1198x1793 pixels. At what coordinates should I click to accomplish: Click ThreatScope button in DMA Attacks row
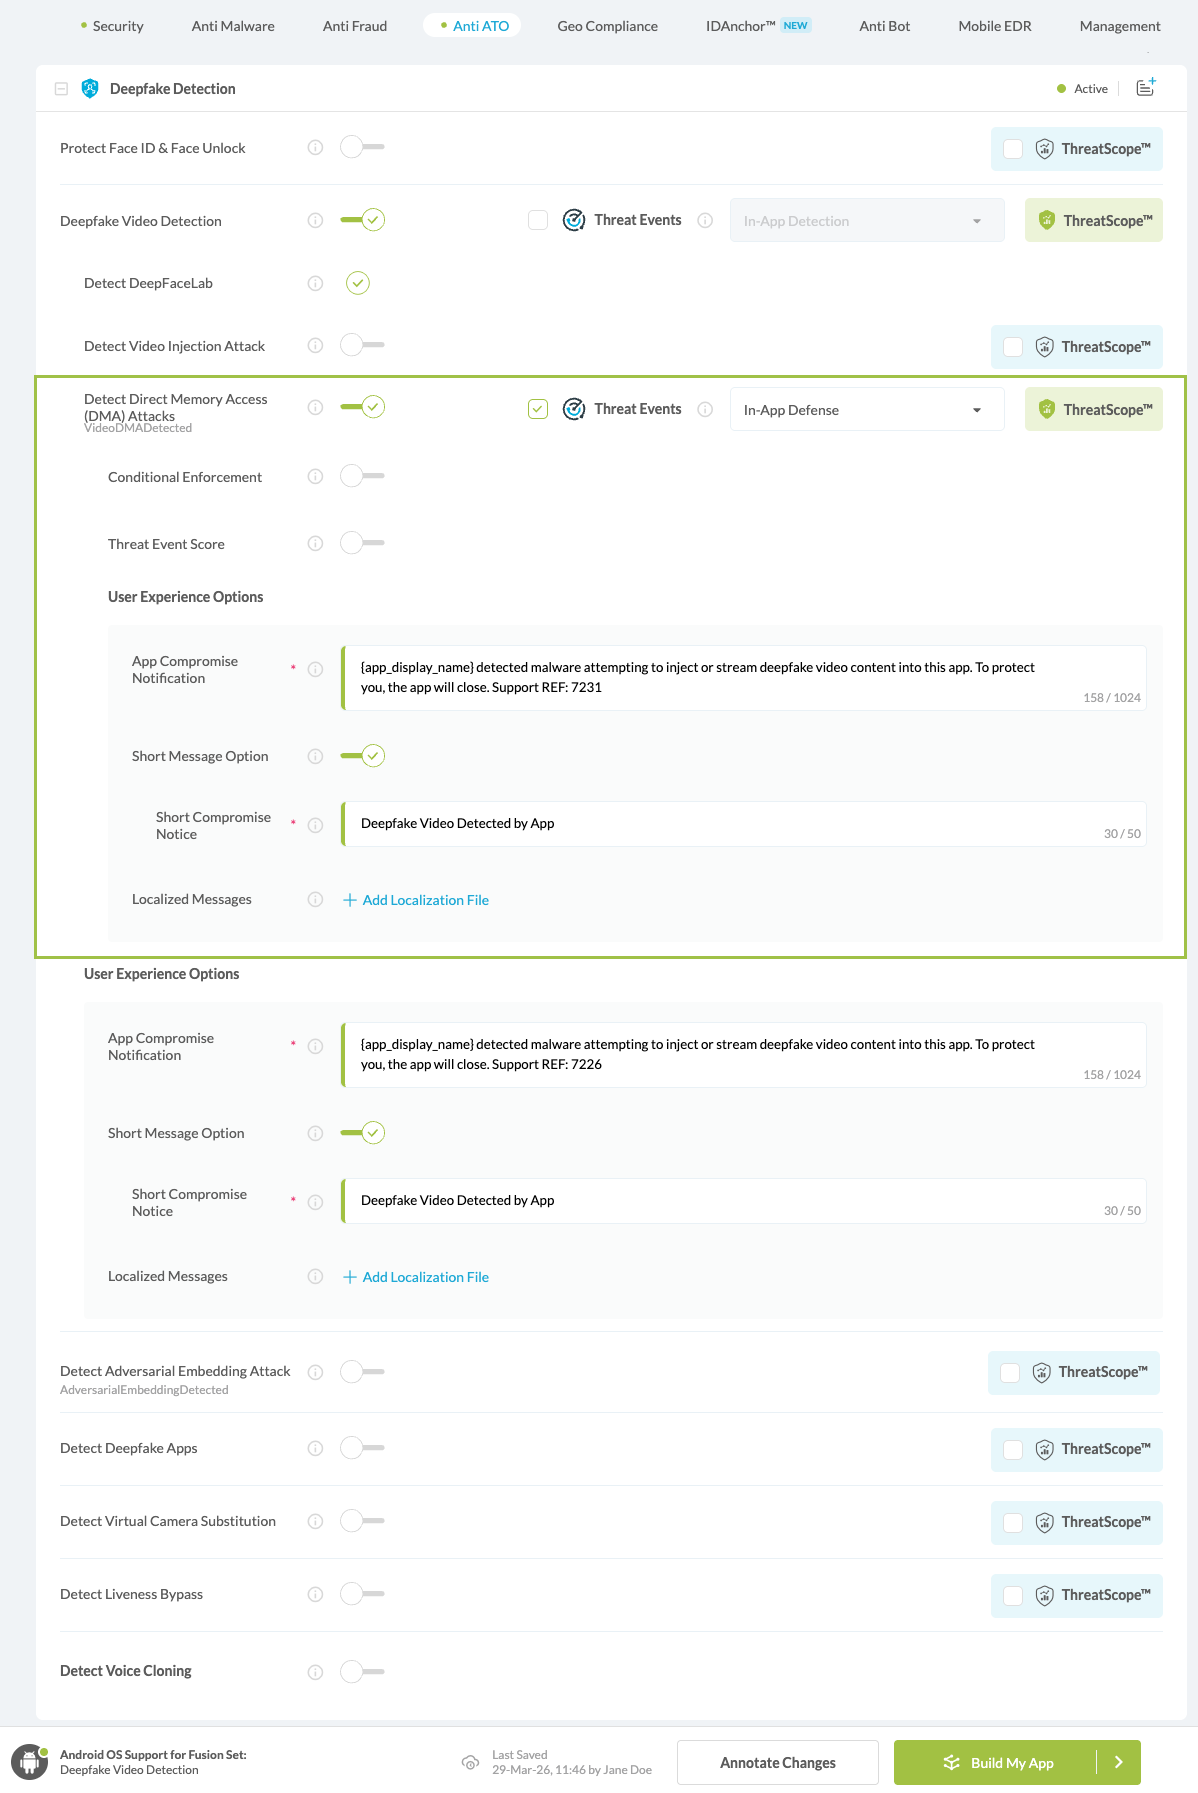coord(1094,409)
